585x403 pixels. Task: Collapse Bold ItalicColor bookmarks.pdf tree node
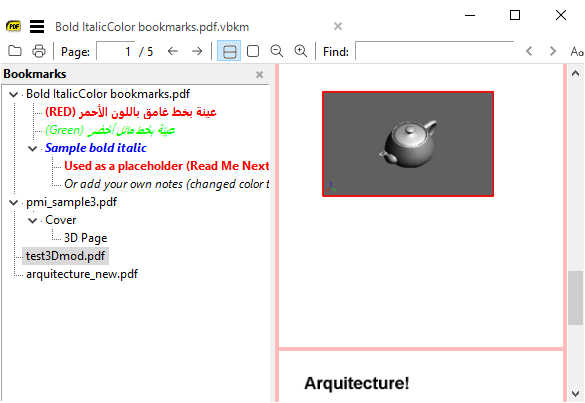tap(13, 94)
